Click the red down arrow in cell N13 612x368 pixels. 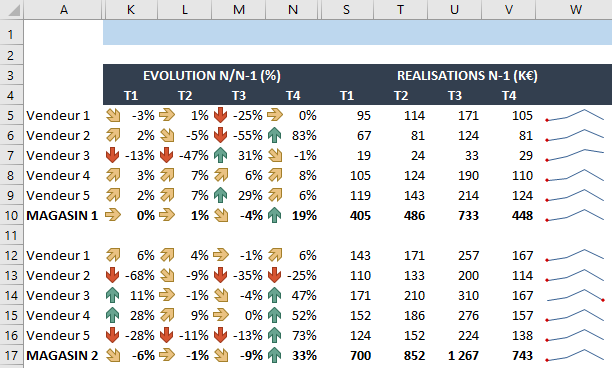coord(274,275)
